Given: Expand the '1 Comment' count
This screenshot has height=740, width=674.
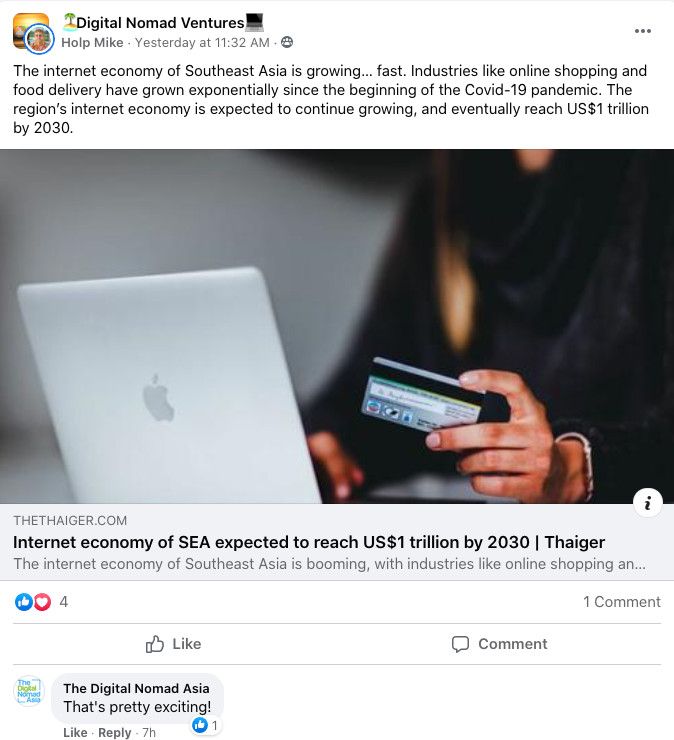Looking at the screenshot, I should click(x=622, y=602).
